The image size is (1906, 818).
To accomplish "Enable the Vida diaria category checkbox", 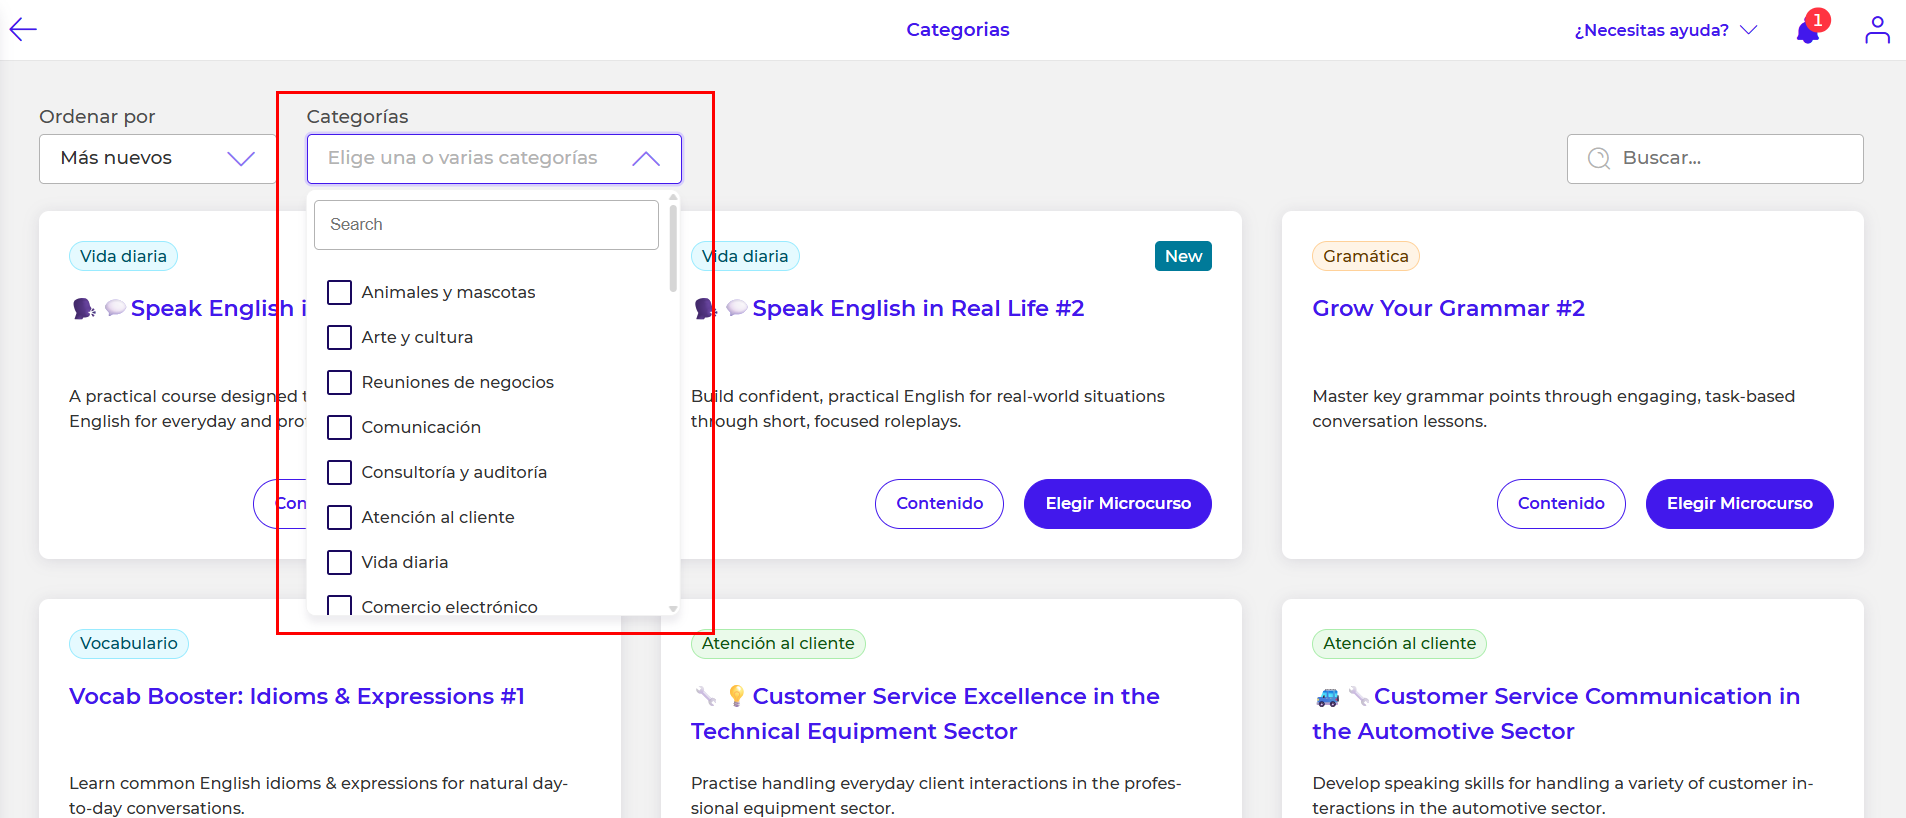I will point(340,562).
